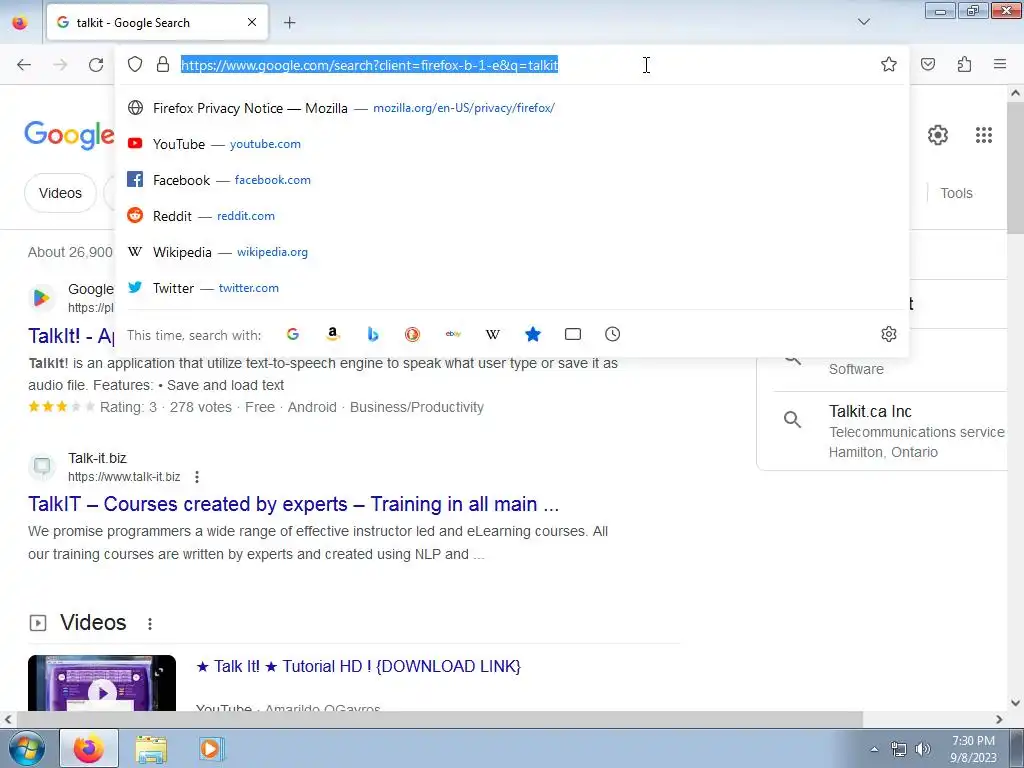
Task: Choose Facebook suggestion in dropdown
Action: click(512, 180)
